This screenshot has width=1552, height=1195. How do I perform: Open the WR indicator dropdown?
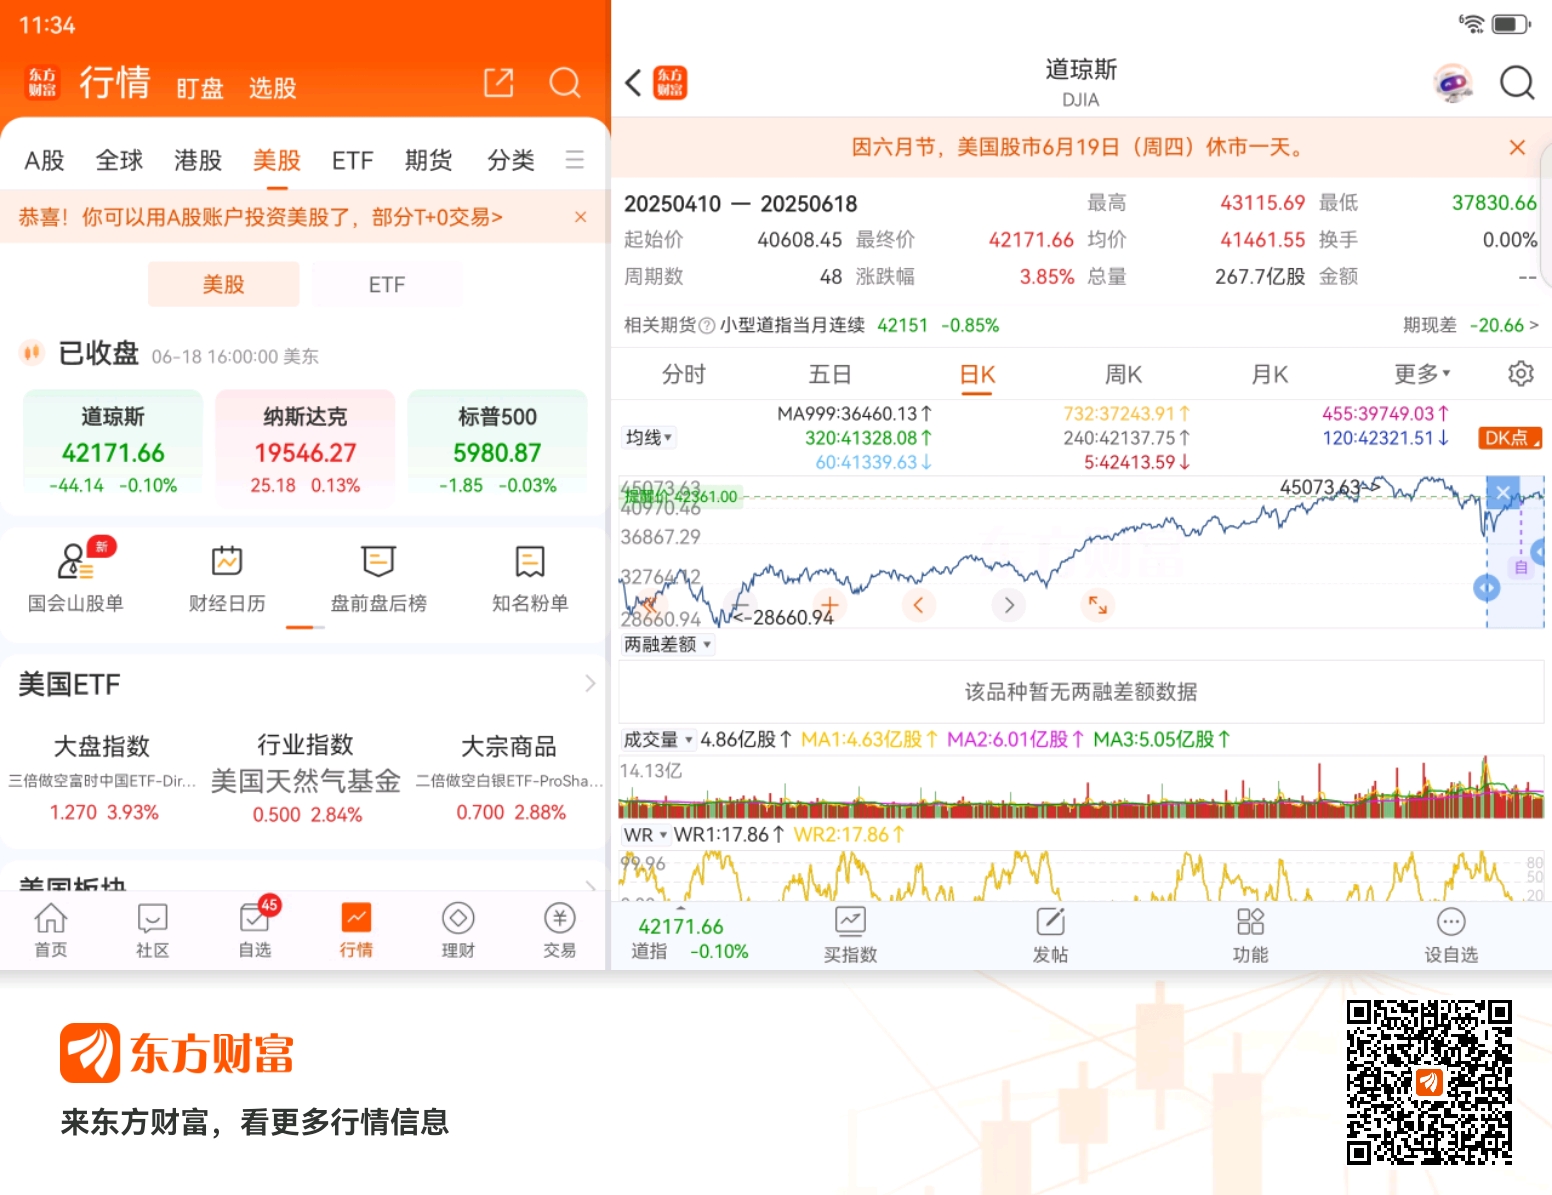[645, 835]
